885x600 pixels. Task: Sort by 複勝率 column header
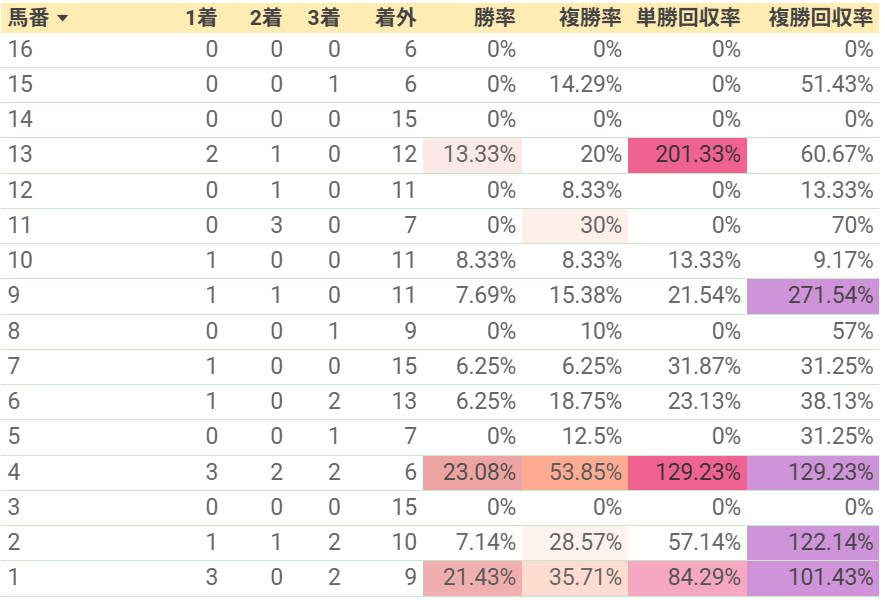tap(590, 18)
